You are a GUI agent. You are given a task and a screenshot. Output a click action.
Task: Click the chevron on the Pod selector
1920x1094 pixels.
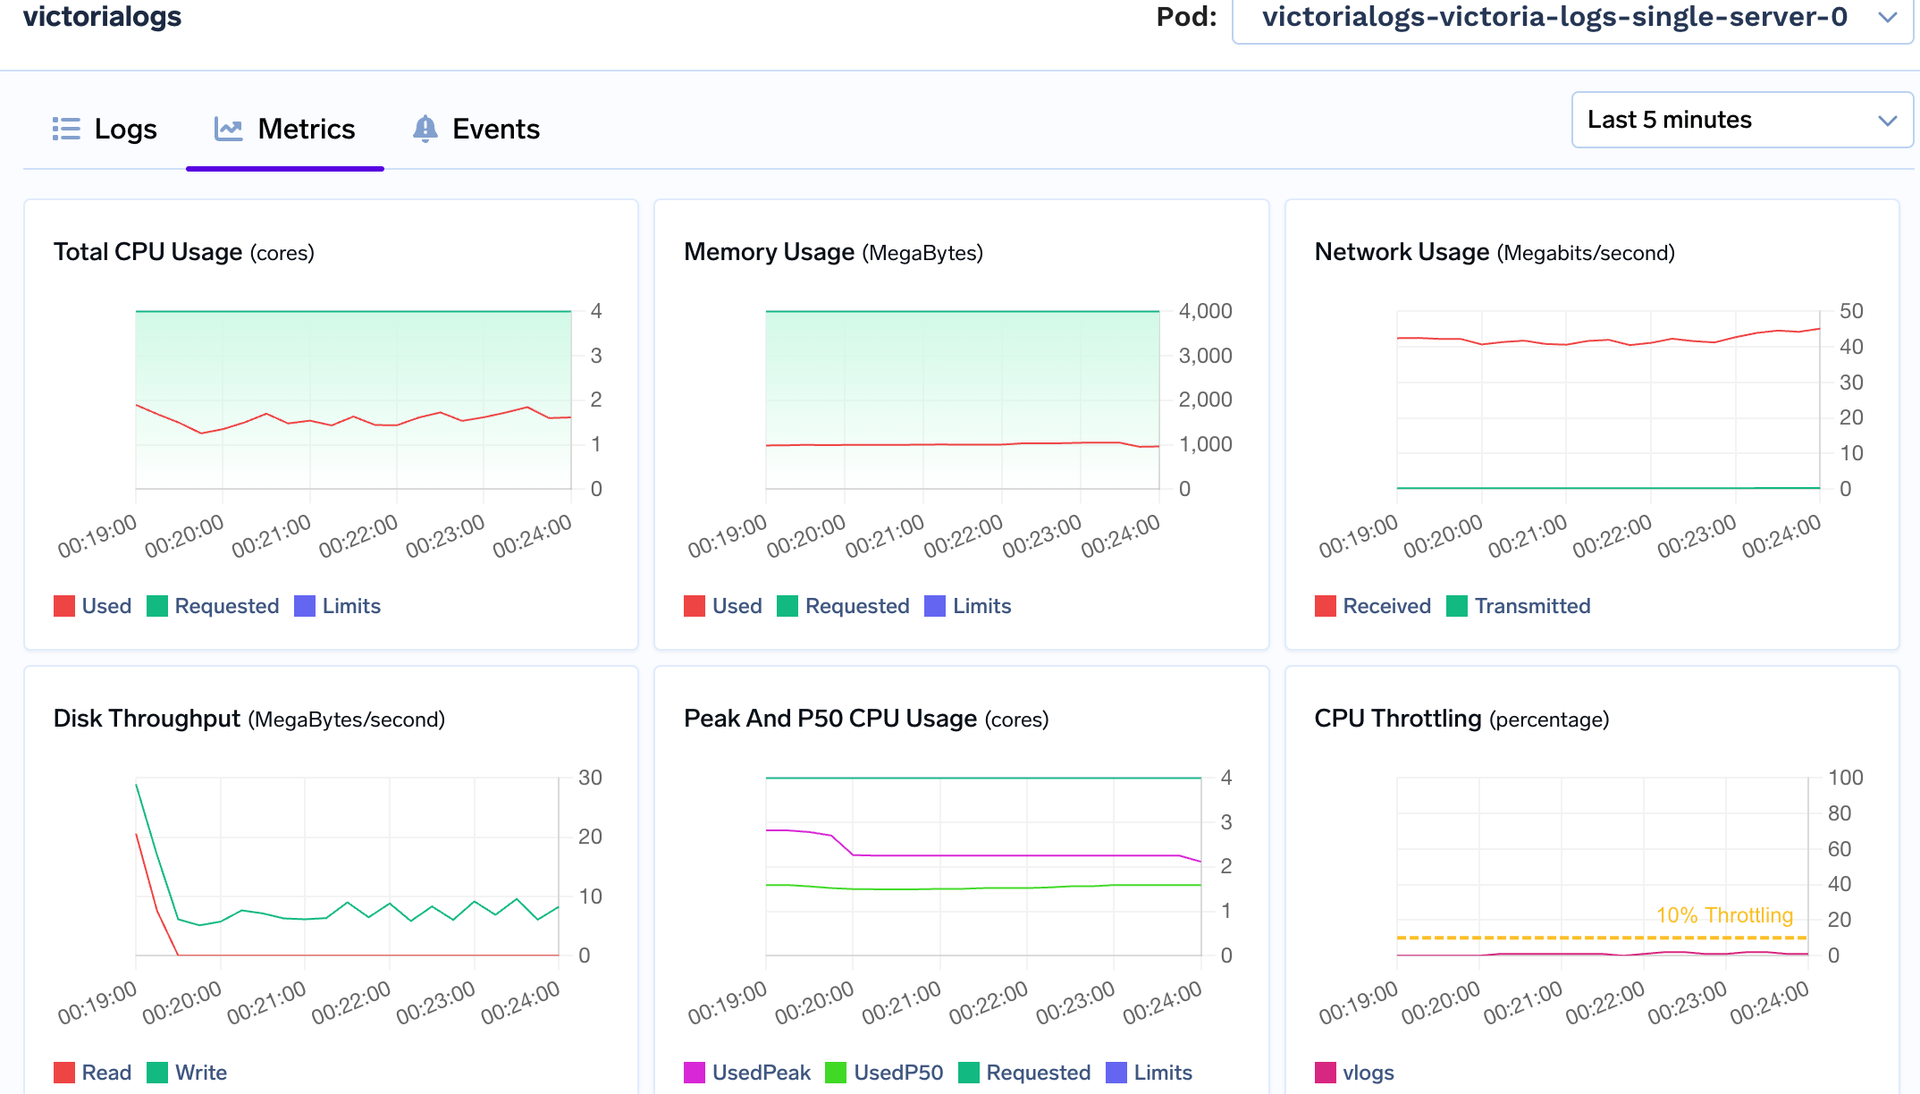[1887, 17]
